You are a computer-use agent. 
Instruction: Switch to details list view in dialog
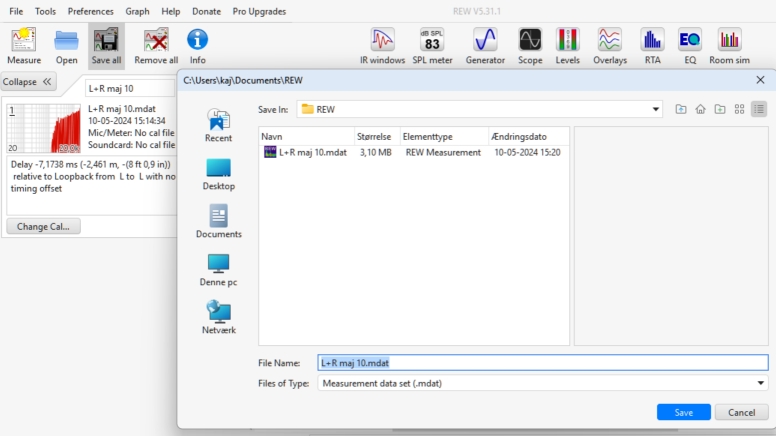click(x=759, y=109)
